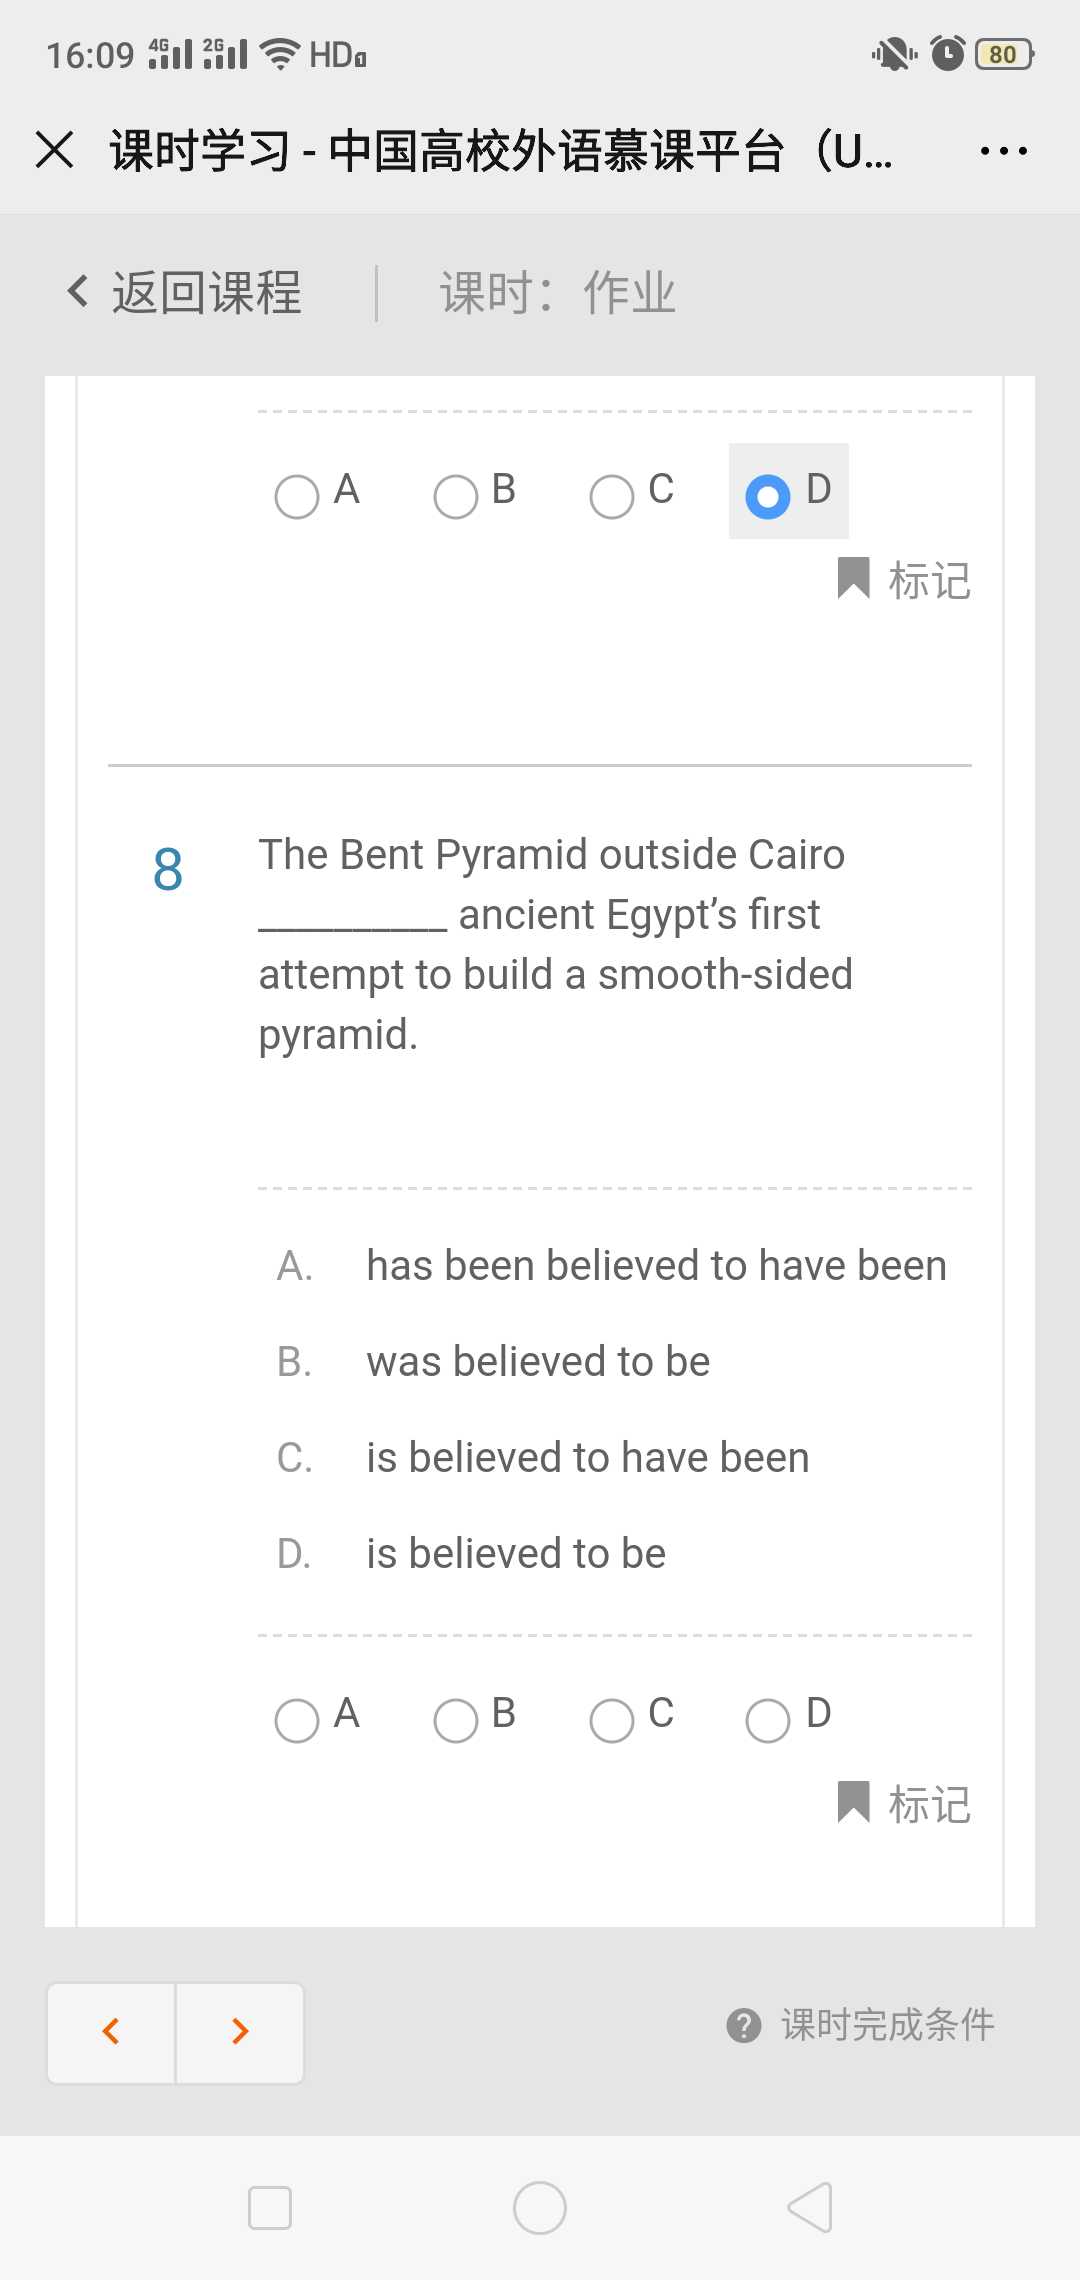Bookmark question 8 with 标记 flag
Screen dimensions: 1080x2280
[904, 1803]
